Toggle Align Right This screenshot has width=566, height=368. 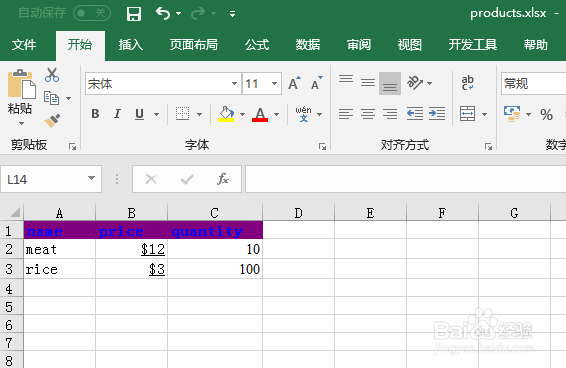390,114
